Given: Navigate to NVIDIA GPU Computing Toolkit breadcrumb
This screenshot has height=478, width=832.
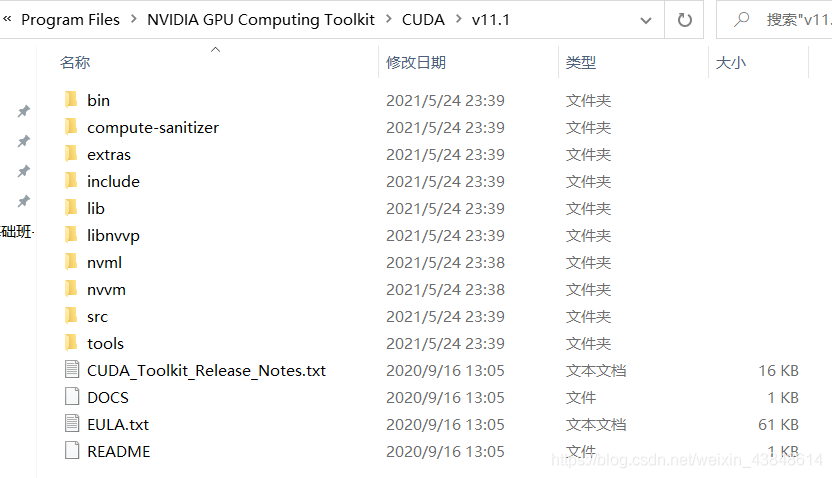Looking at the screenshot, I should coord(261,19).
